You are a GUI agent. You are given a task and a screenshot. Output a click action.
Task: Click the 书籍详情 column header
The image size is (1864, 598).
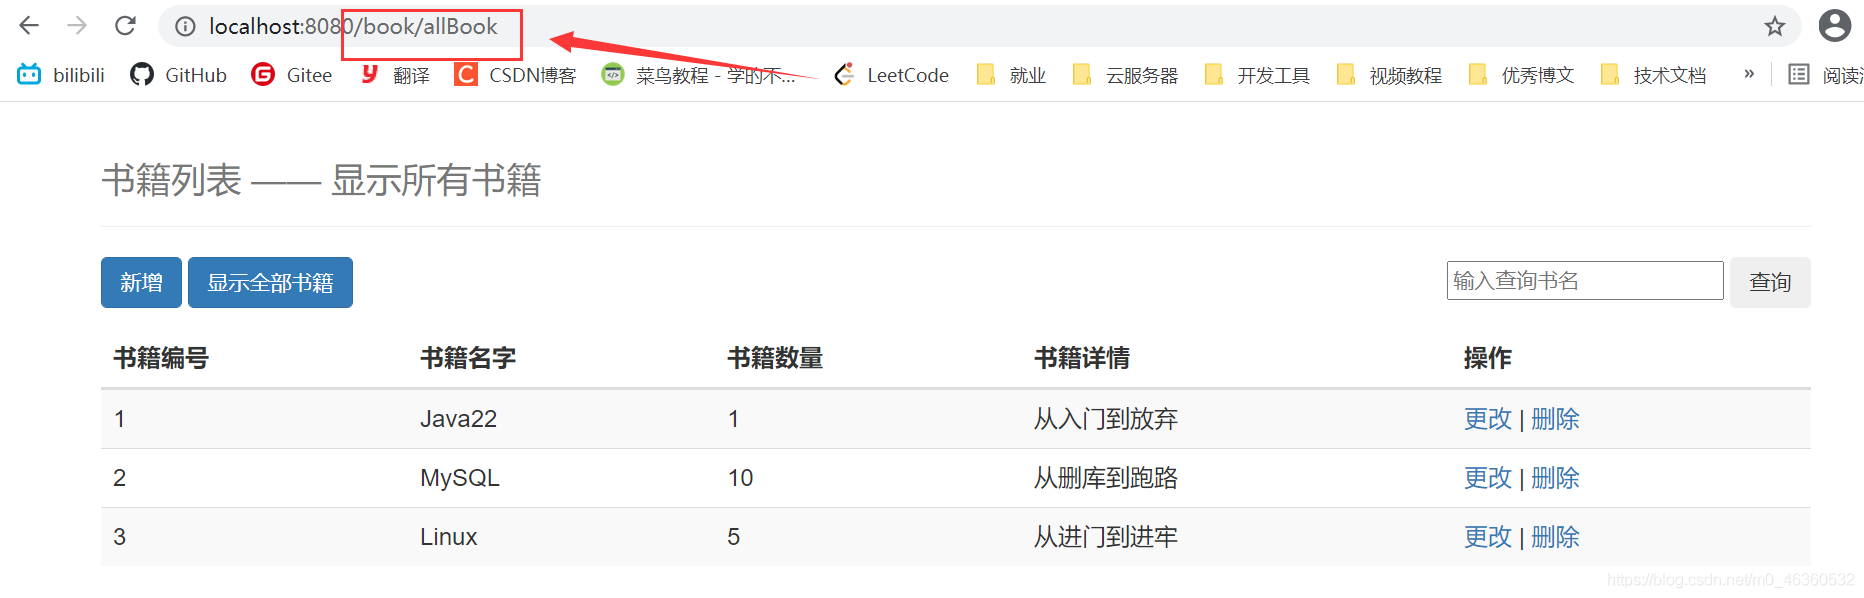pyautogui.click(x=1082, y=358)
